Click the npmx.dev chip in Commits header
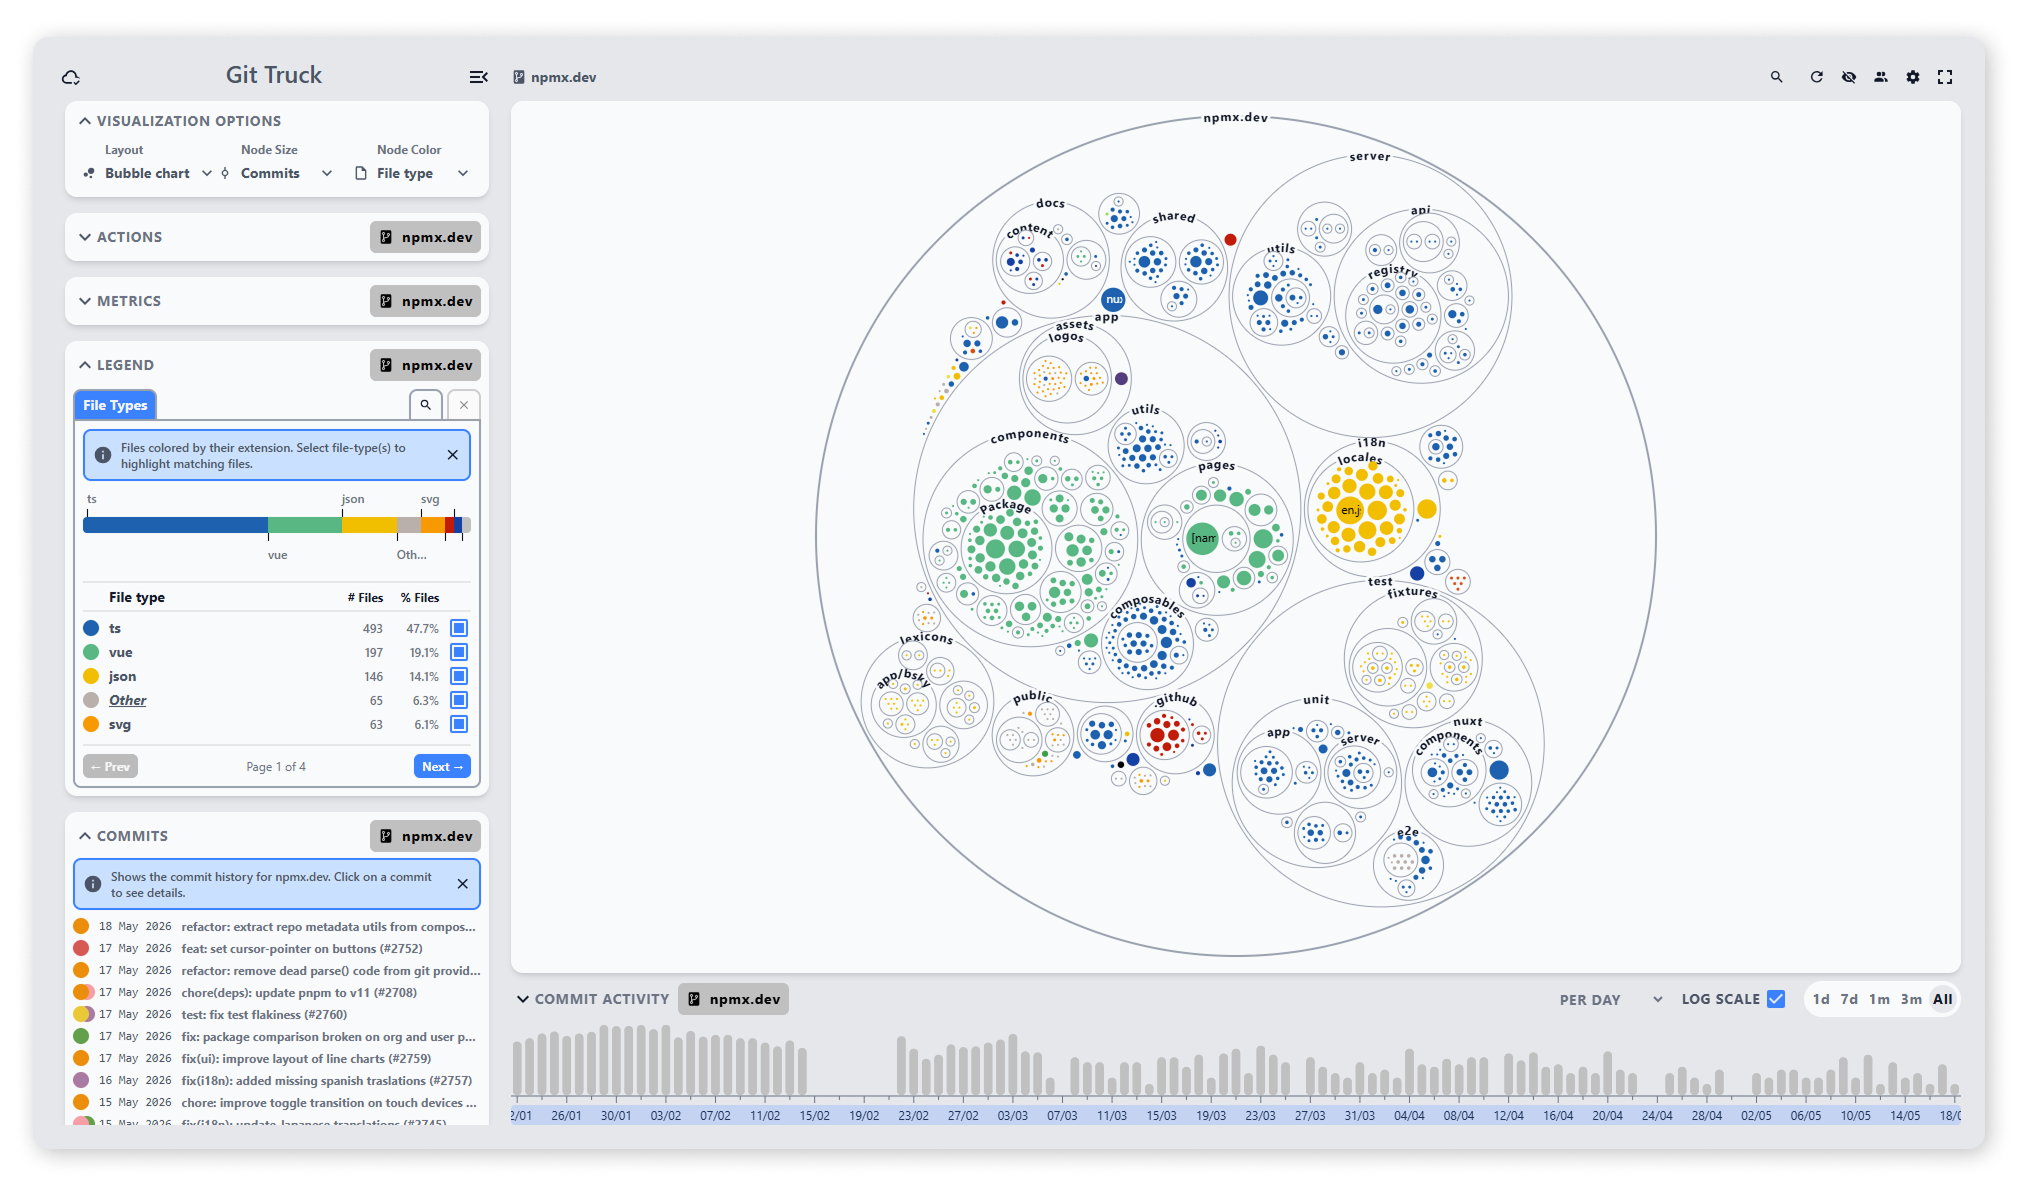 tap(425, 836)
